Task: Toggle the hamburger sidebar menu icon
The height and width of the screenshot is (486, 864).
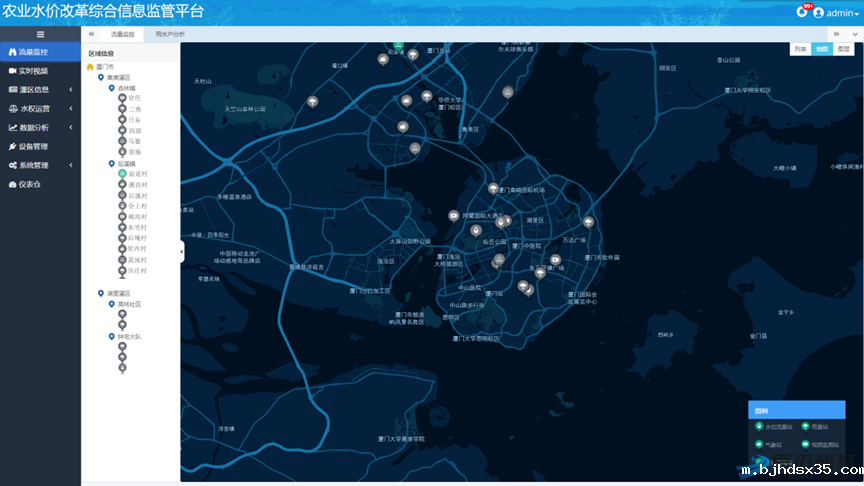Action: tap(40, 34)
